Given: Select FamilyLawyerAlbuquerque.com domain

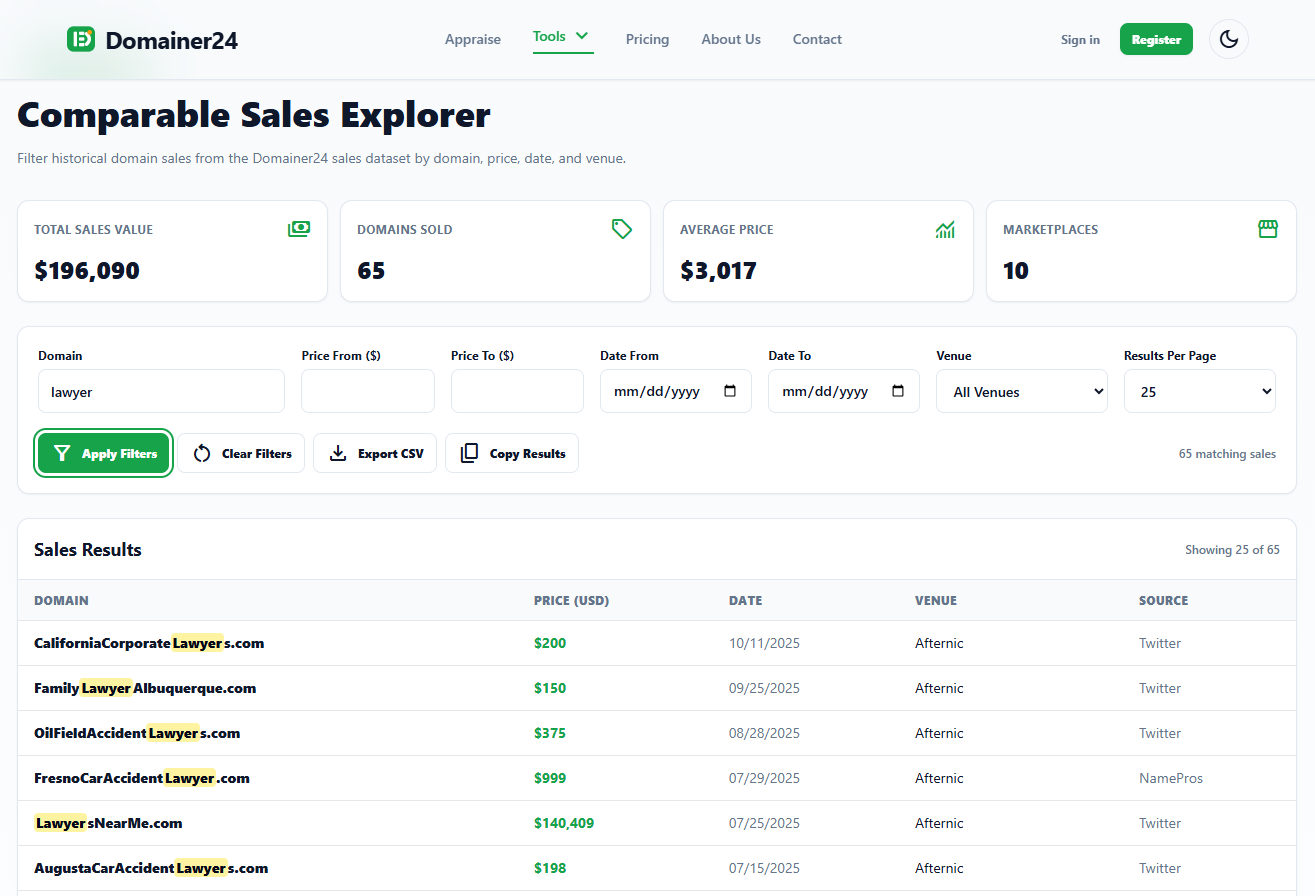Looking at the screenshot, I should pos(145,688).
